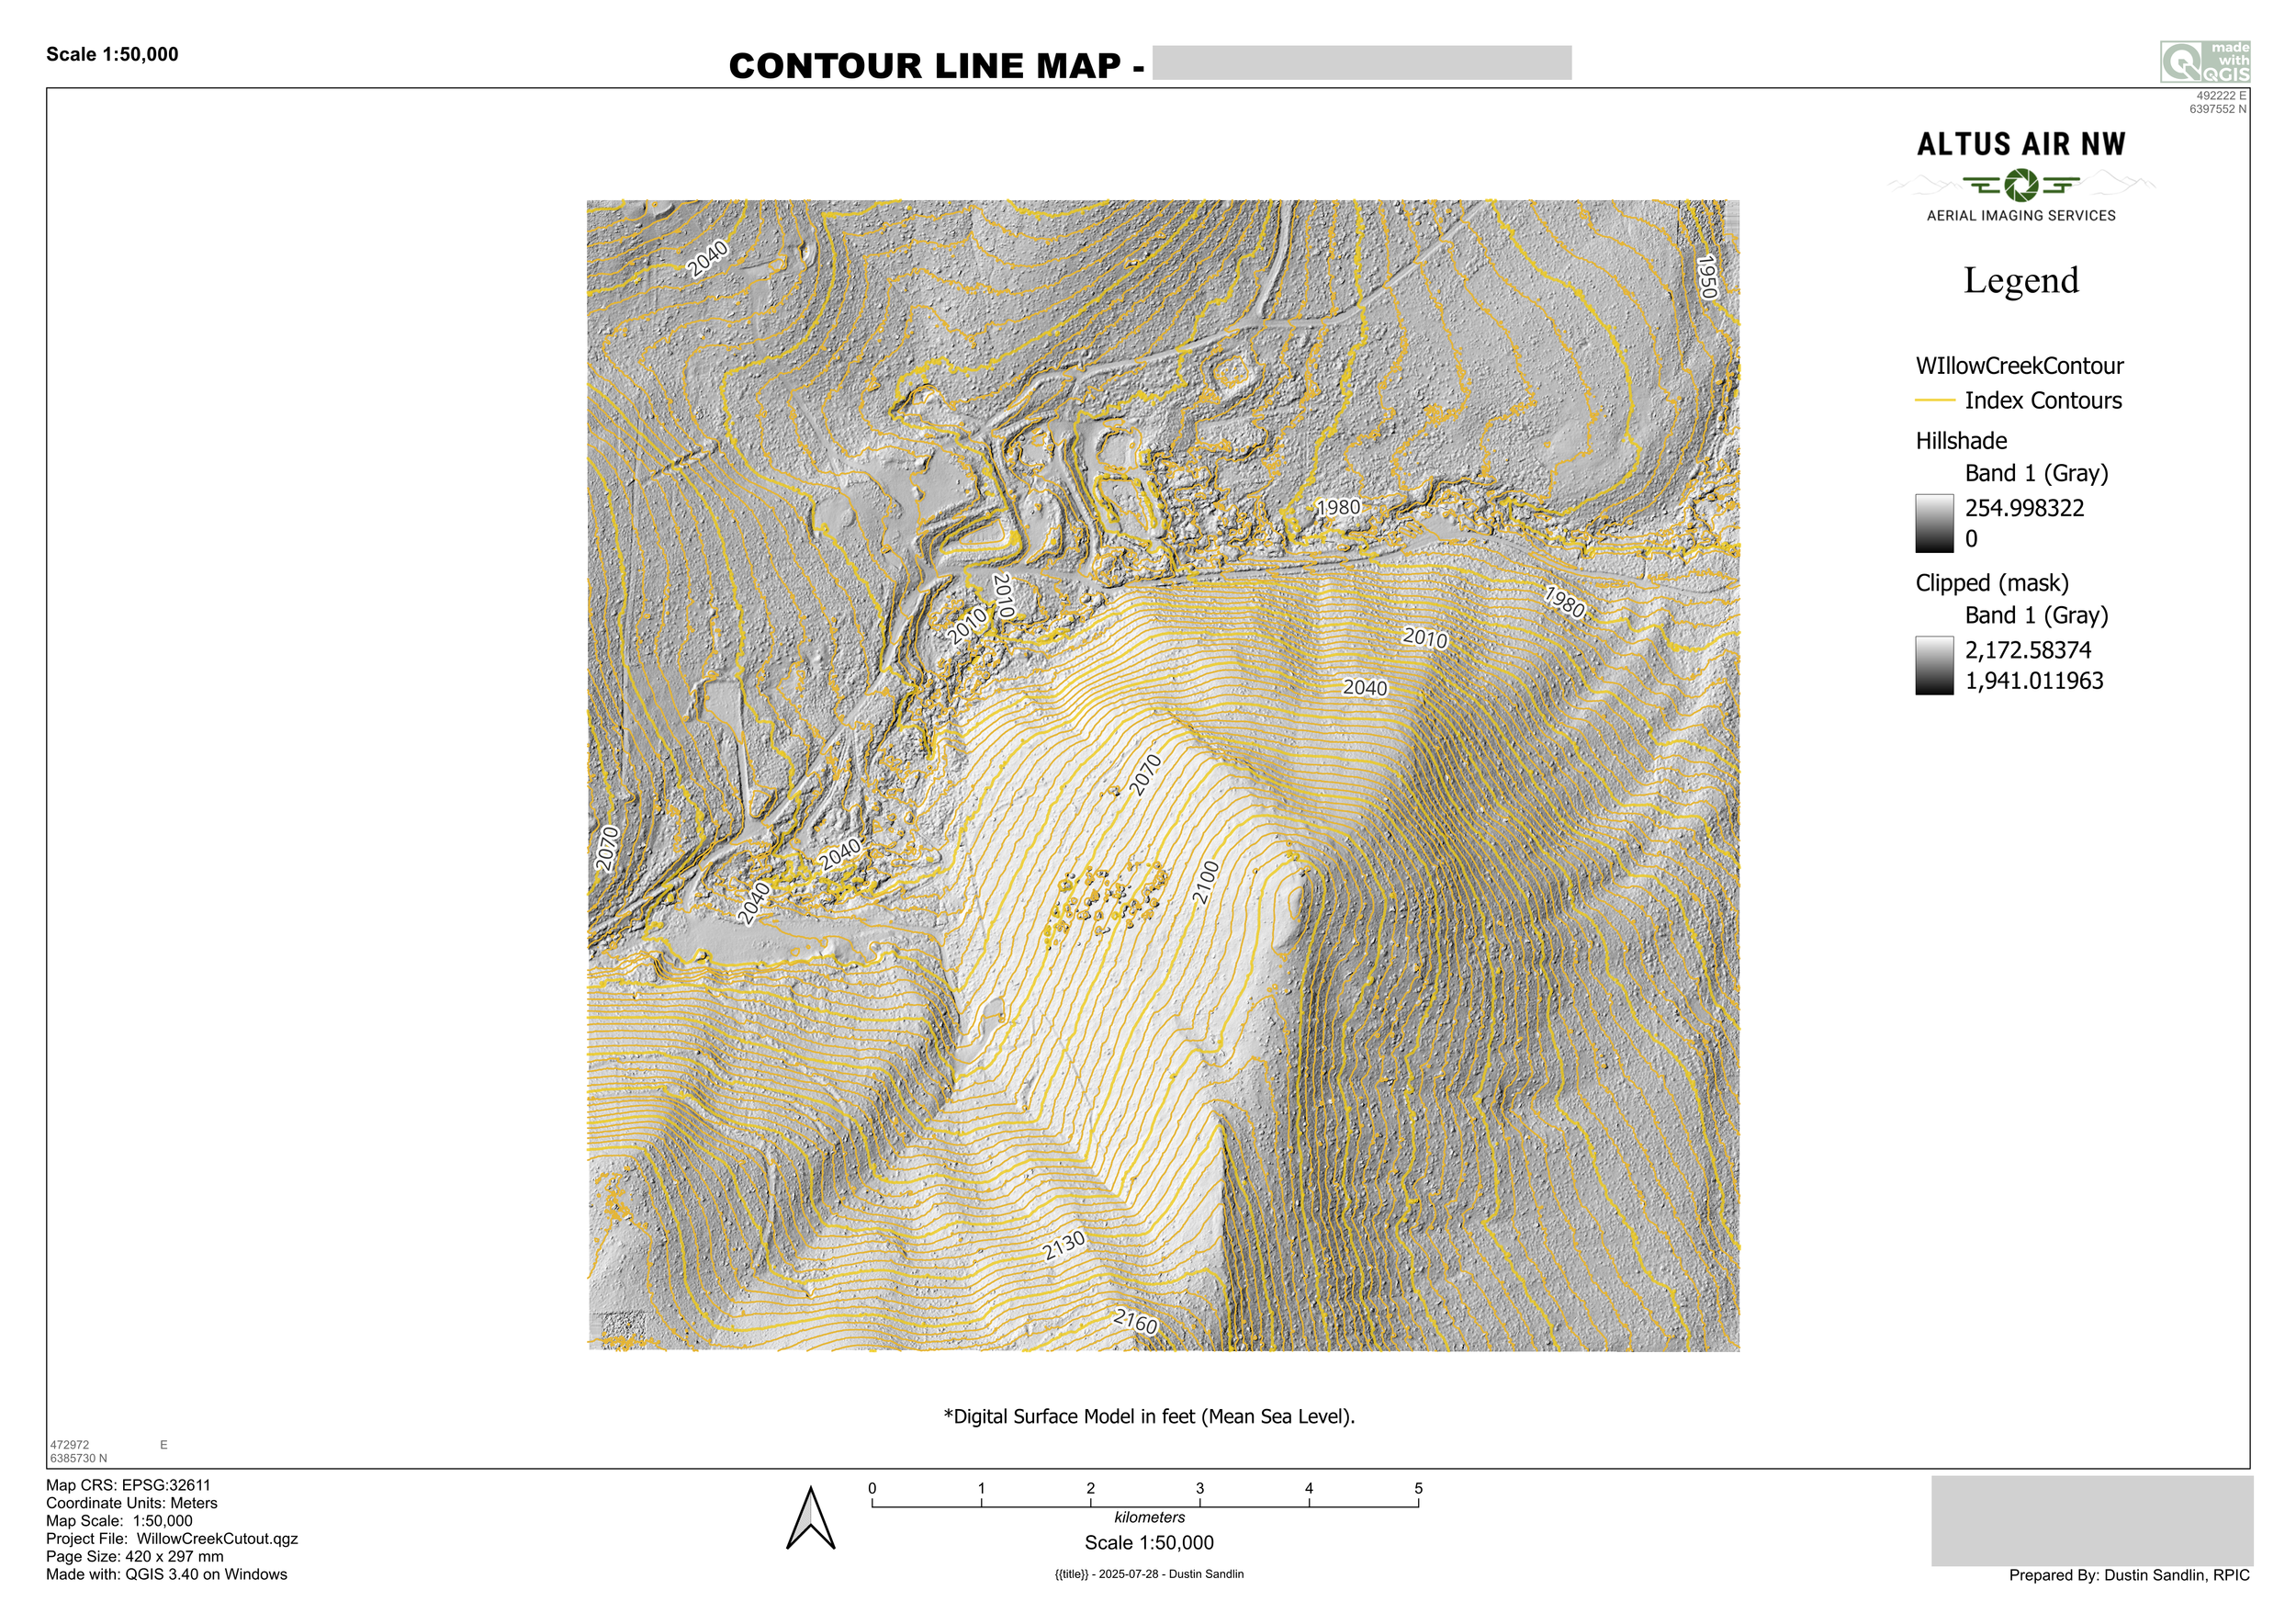Click the Altus Air NW aperture logo

pos(2021,185)
